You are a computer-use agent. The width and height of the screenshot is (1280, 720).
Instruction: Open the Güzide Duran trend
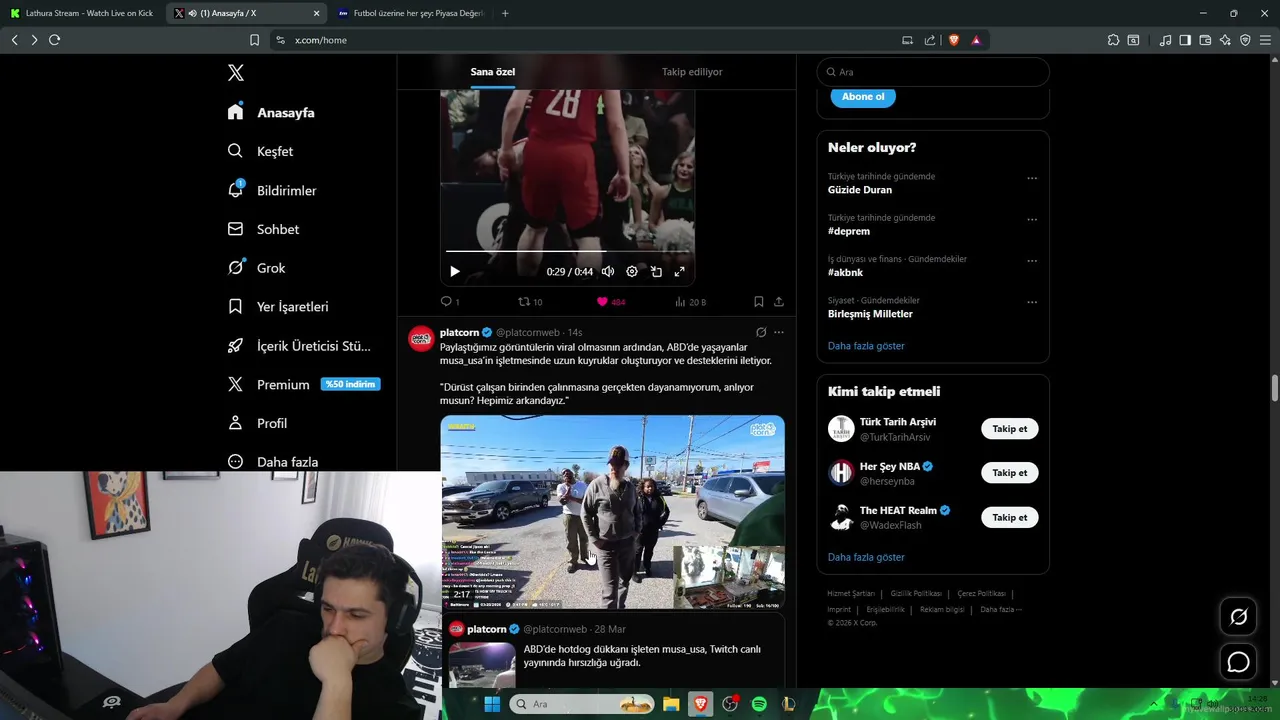pyautogui.click(x=860, y=190)
